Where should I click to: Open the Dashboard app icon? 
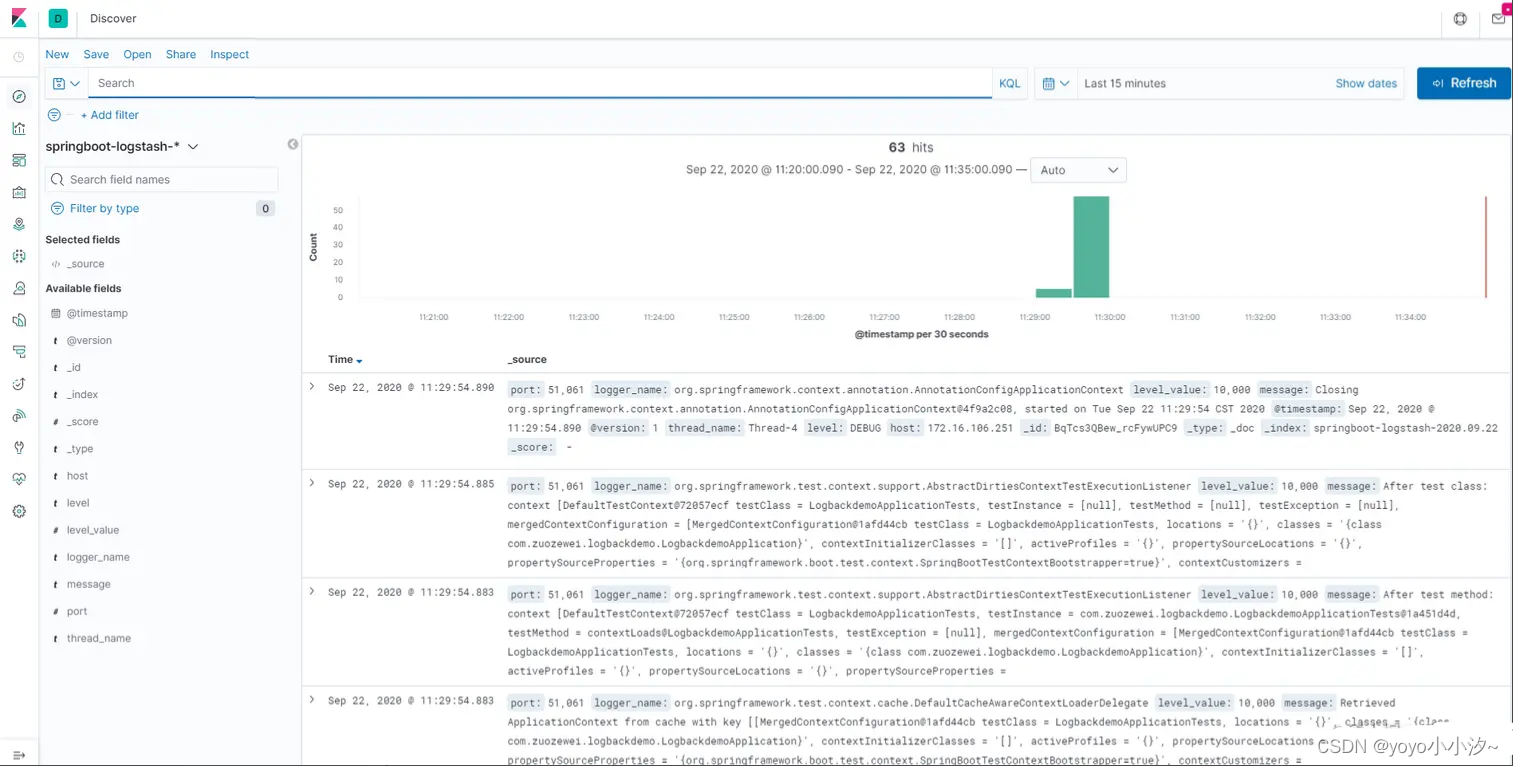(18, 160)
